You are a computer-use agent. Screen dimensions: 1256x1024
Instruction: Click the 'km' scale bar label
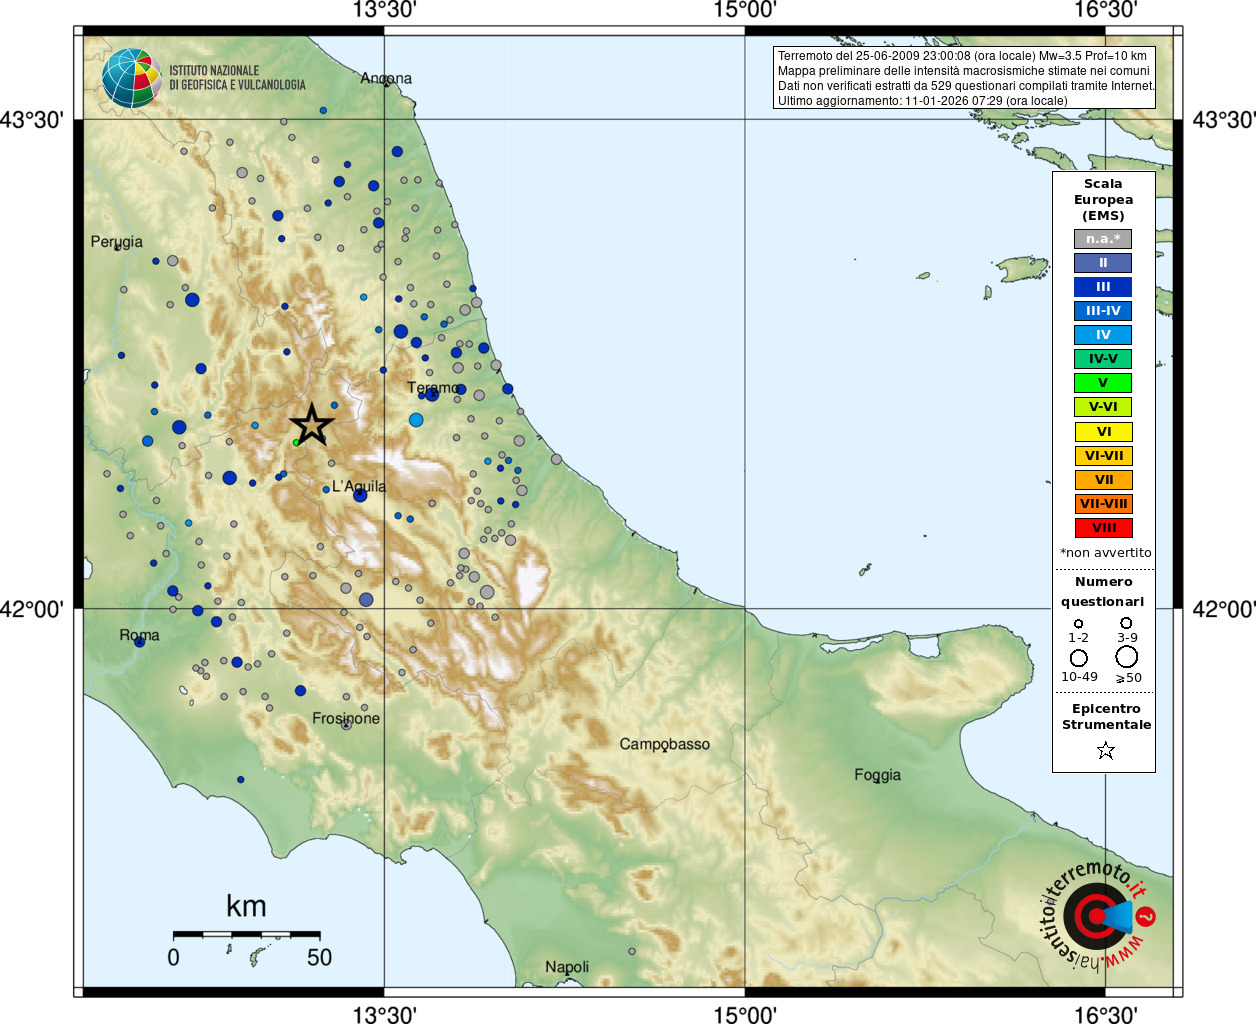[x=246, y=906]
